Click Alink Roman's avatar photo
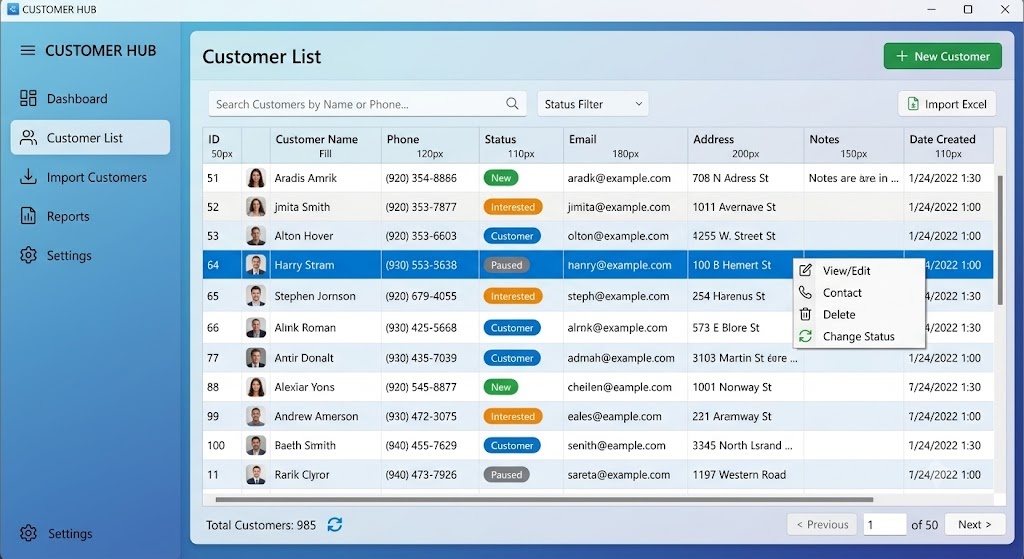Screen dimensions: 1024x559 [255, 328]
